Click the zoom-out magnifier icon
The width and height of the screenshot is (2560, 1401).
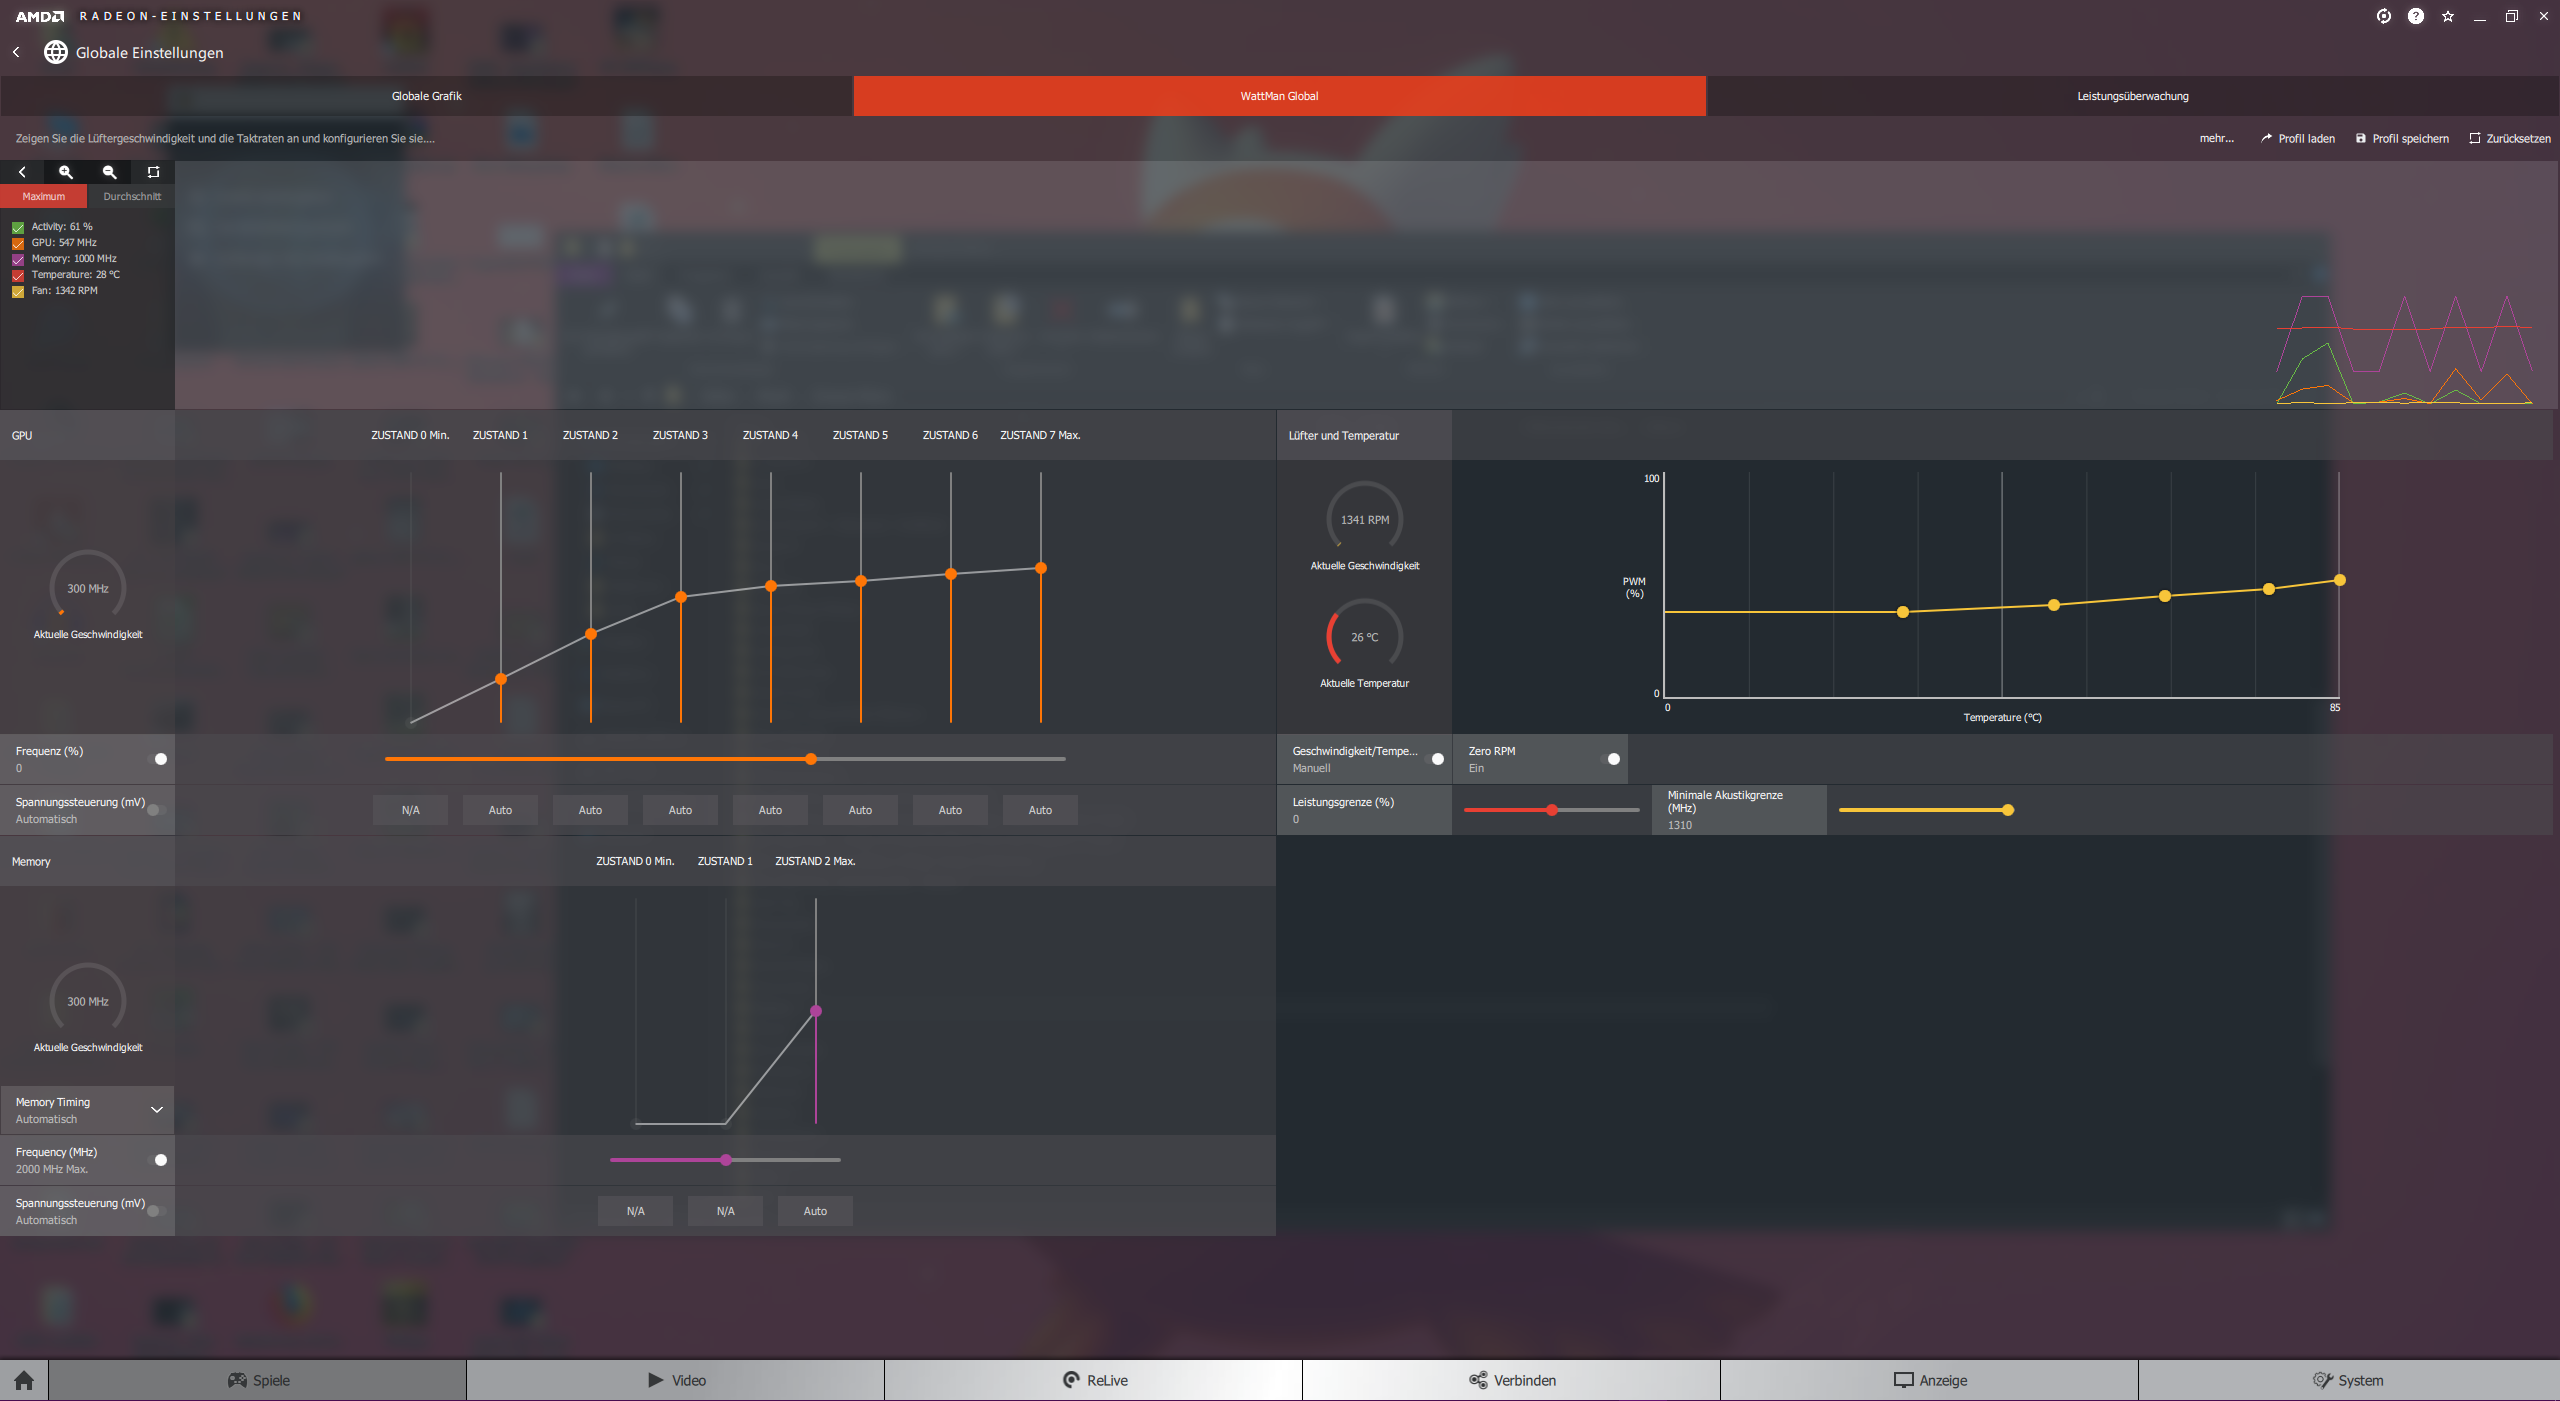(x=109, y=171)
